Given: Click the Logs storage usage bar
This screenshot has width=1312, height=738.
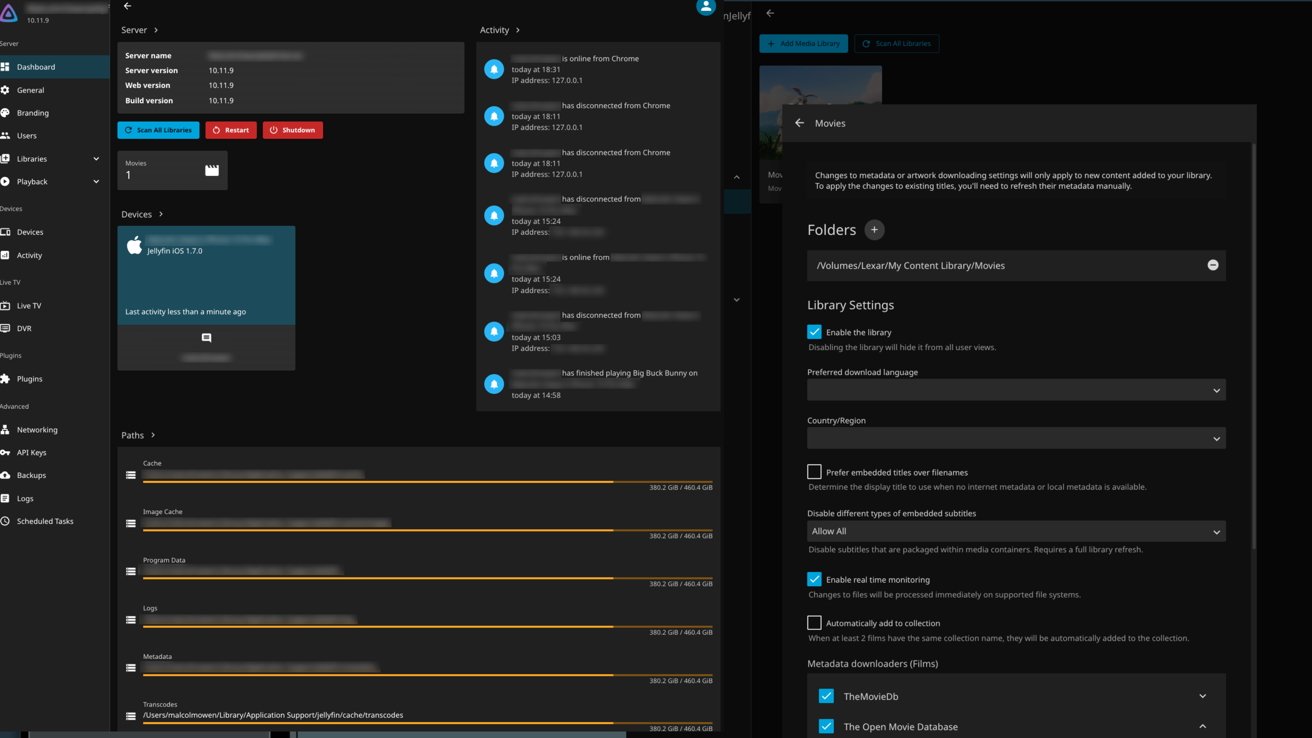Looking at the screenshot, I should click(x=428, y=627).
